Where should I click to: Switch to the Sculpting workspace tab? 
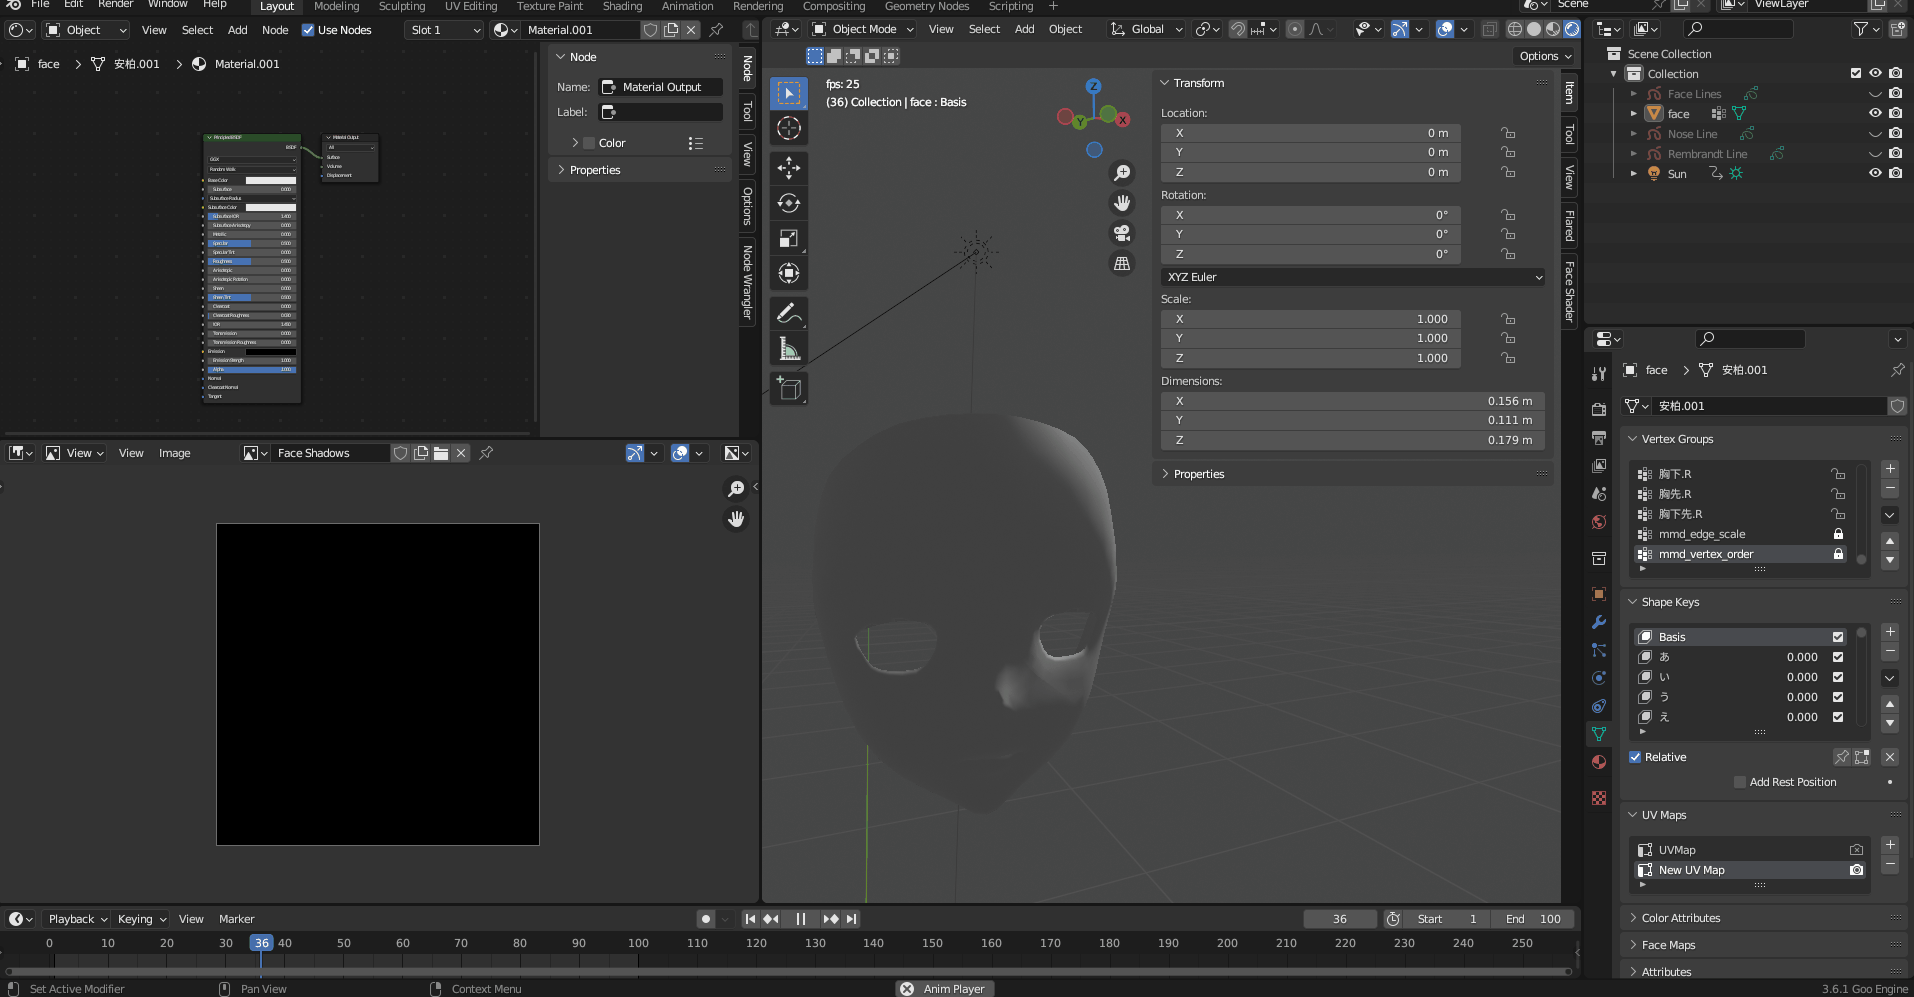[401, 6]
